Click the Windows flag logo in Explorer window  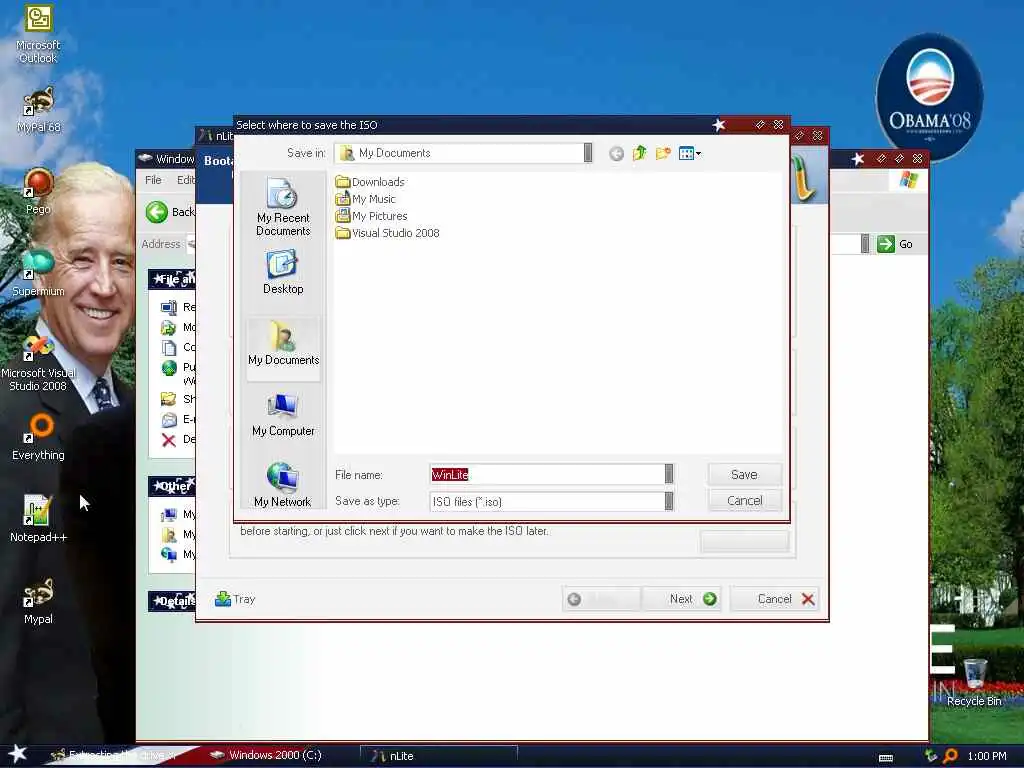coord(908,180)
